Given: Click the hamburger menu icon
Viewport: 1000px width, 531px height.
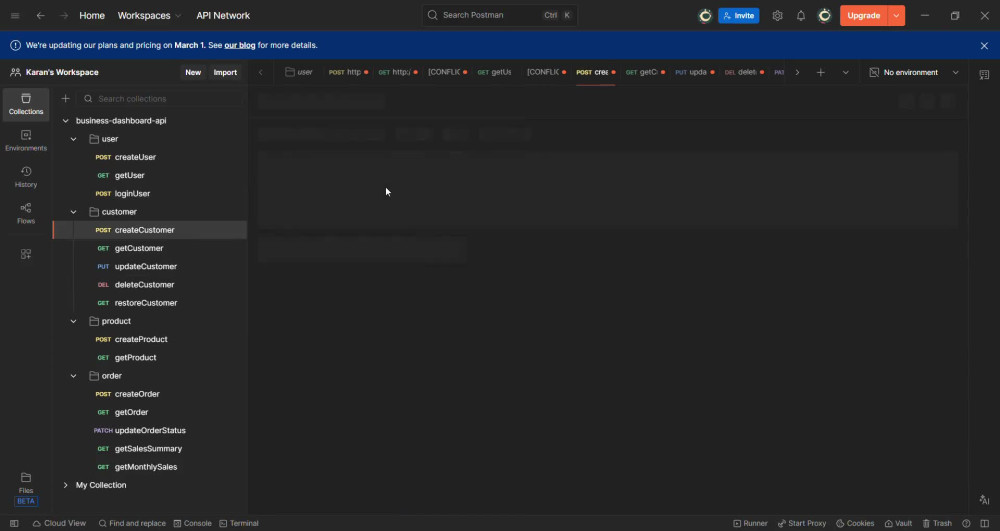Looking at the screenshot, I should (15, 15).
